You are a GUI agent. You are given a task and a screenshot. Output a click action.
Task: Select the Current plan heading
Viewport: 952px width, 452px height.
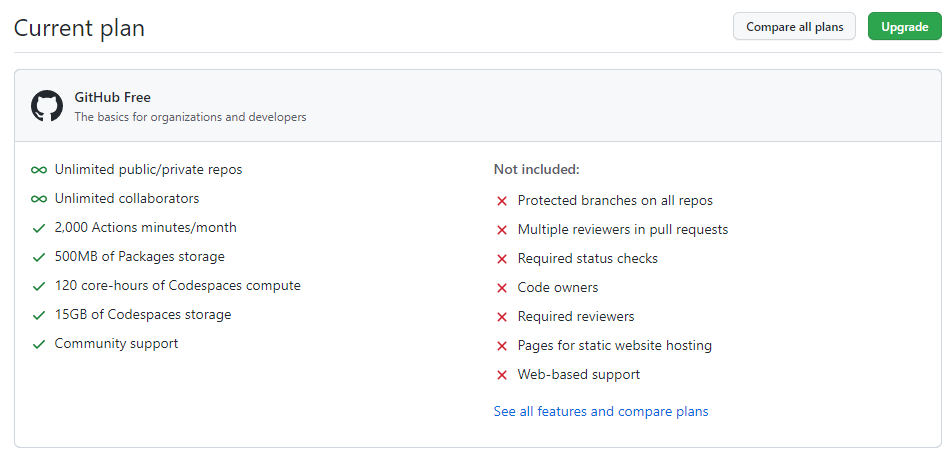(x=80, y=28)
